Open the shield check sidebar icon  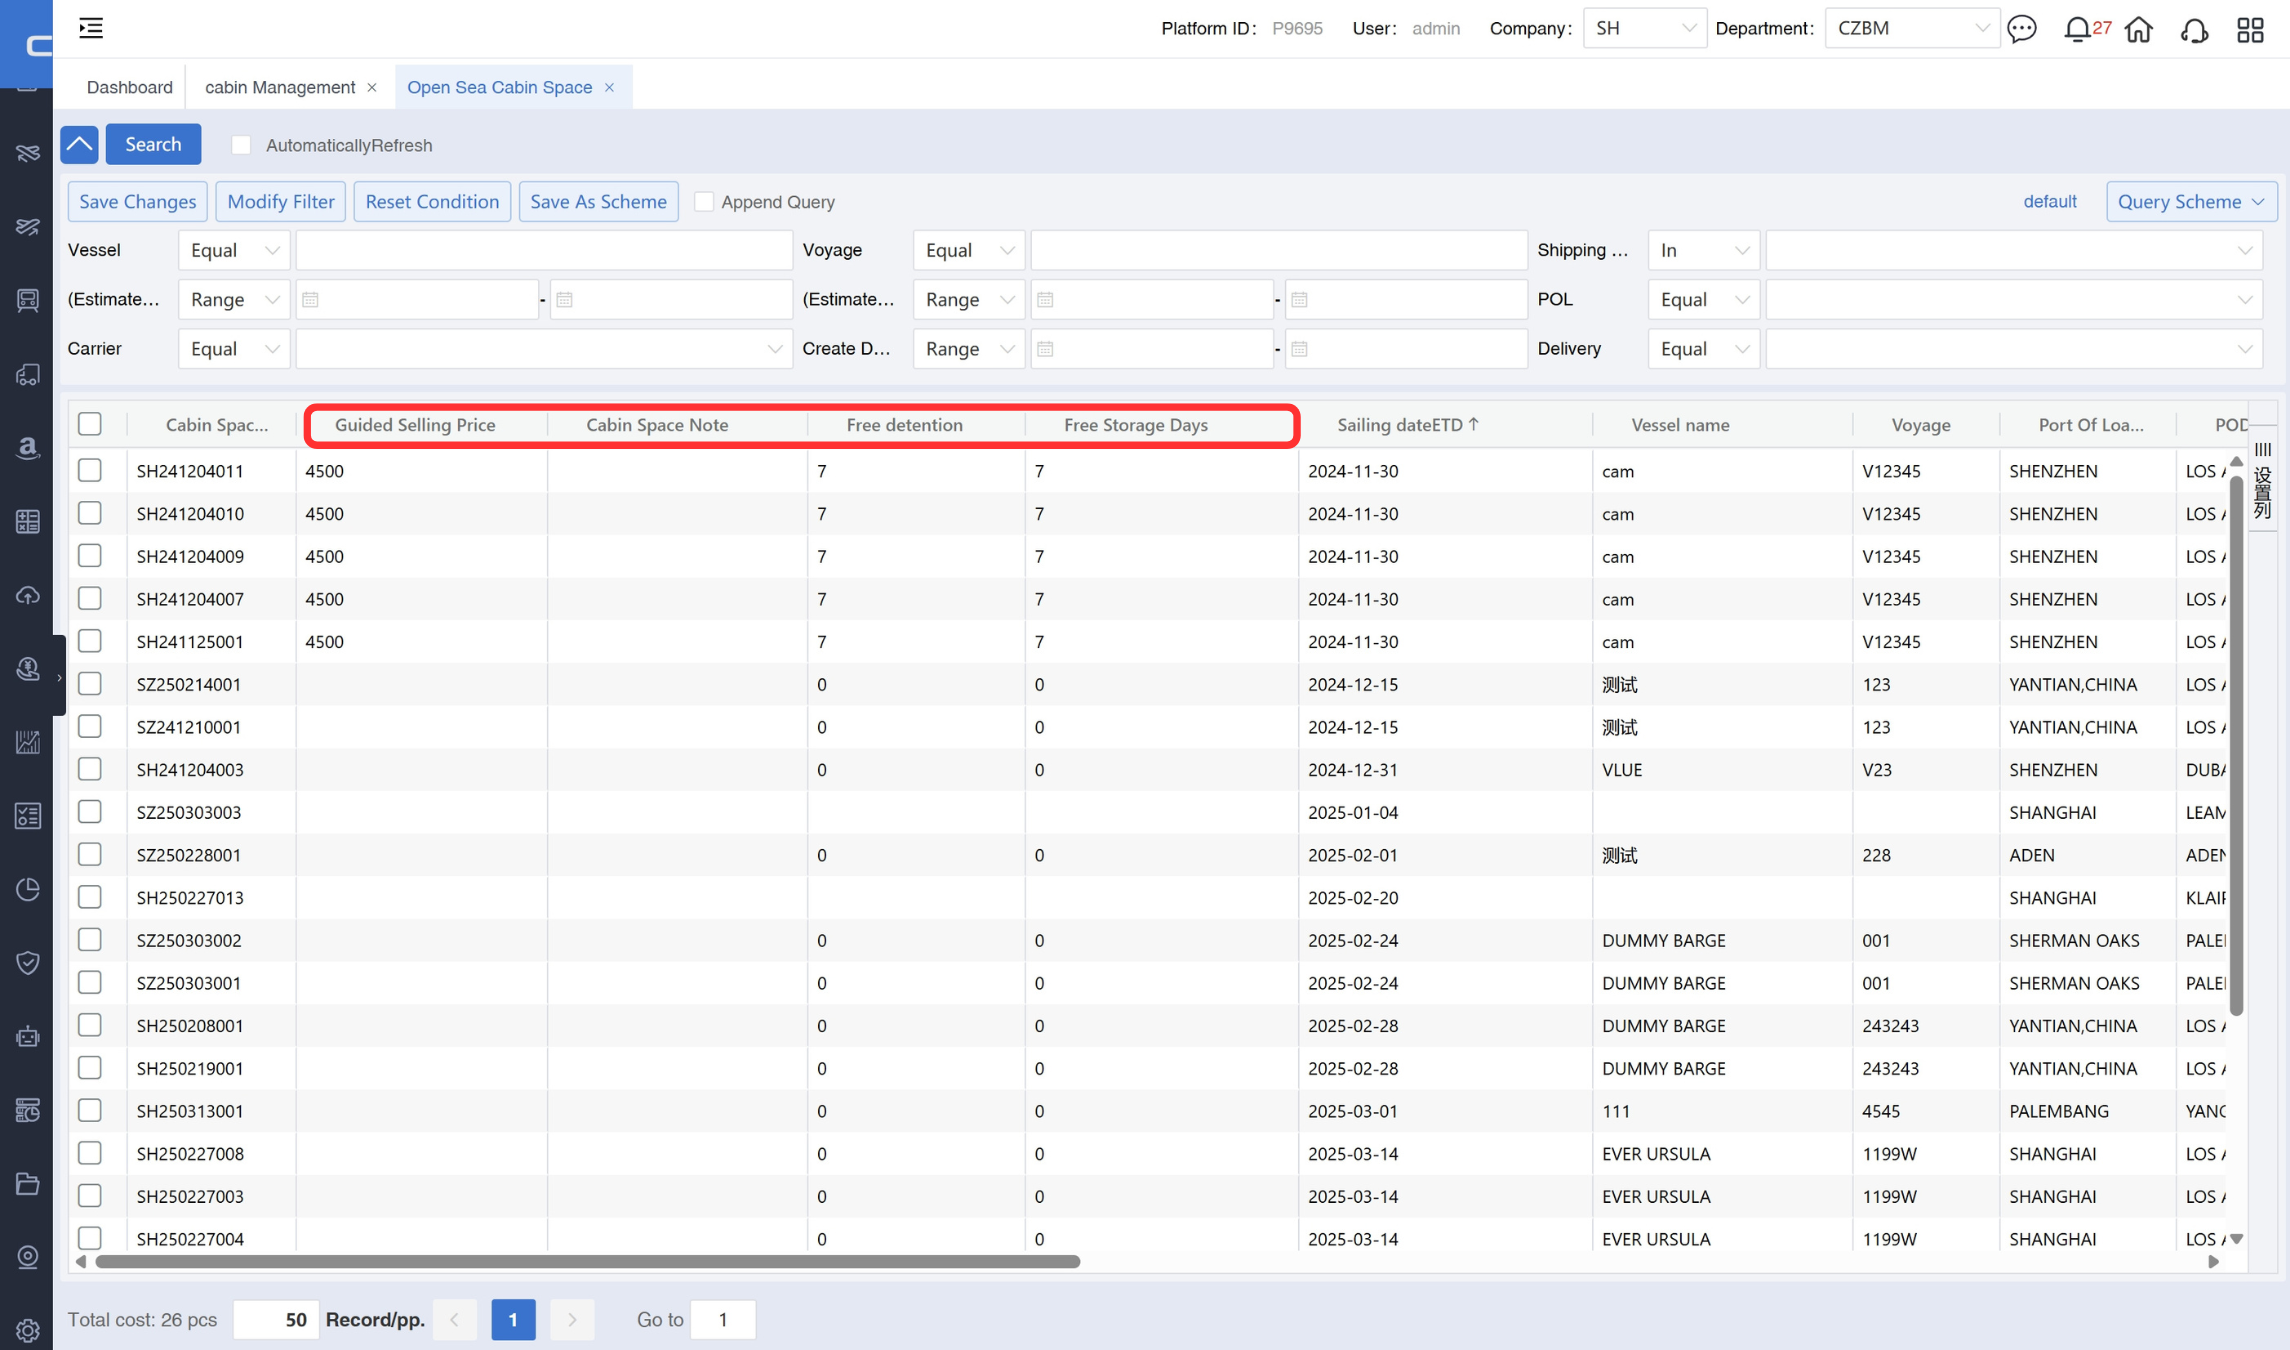27,962
